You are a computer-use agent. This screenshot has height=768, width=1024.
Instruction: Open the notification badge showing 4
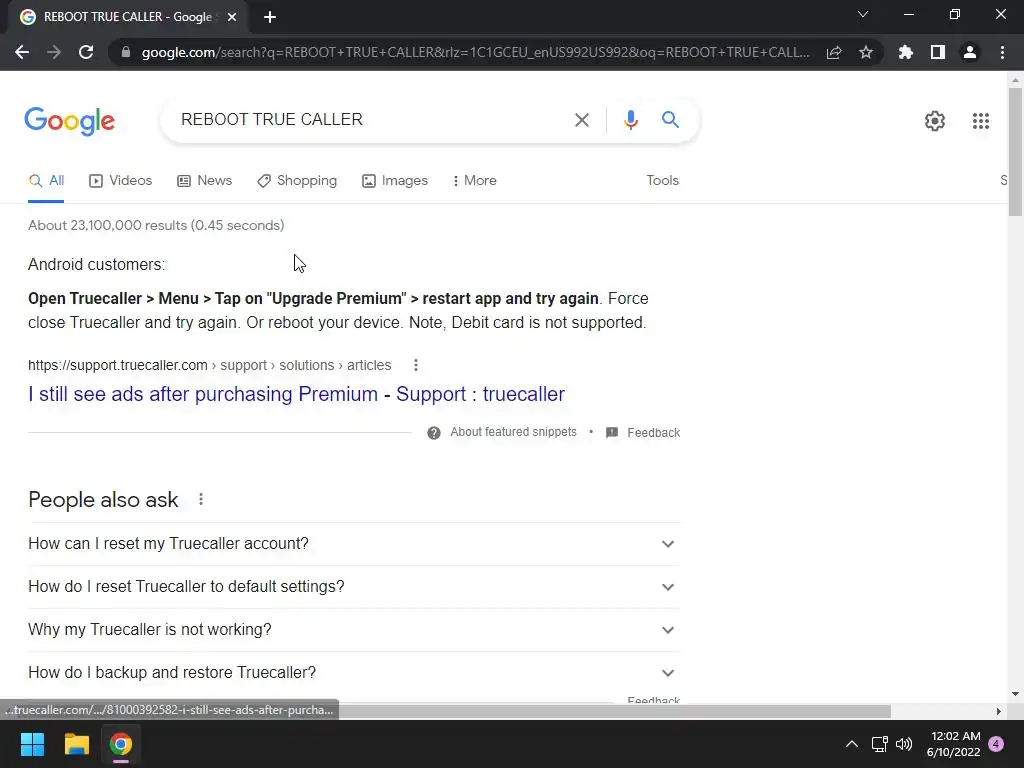pyautogui.click(x=996, y=744)
